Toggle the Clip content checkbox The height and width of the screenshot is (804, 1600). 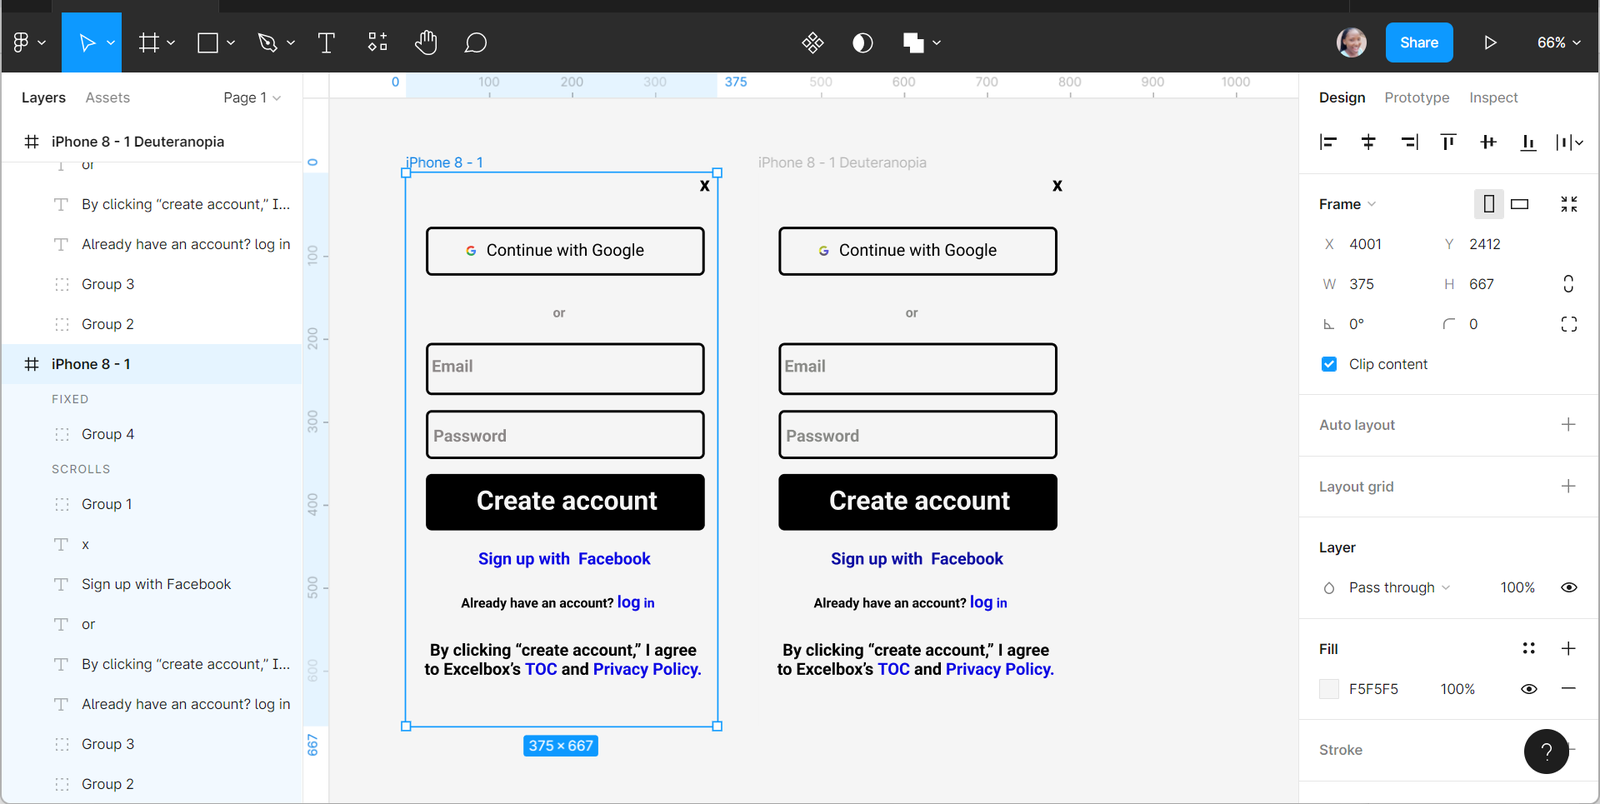coord(1329,364)
